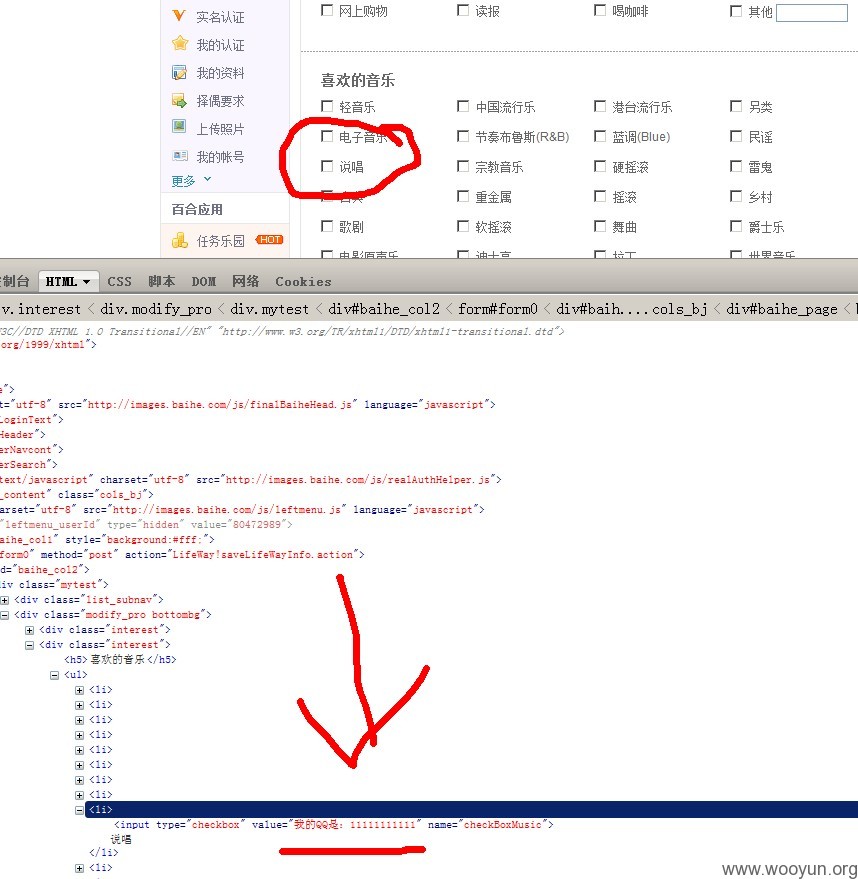Check the 节奏布鲁斯(R&B) checkbox
Viewport: 858px width, 879px height.
click(x=463, y=136)
